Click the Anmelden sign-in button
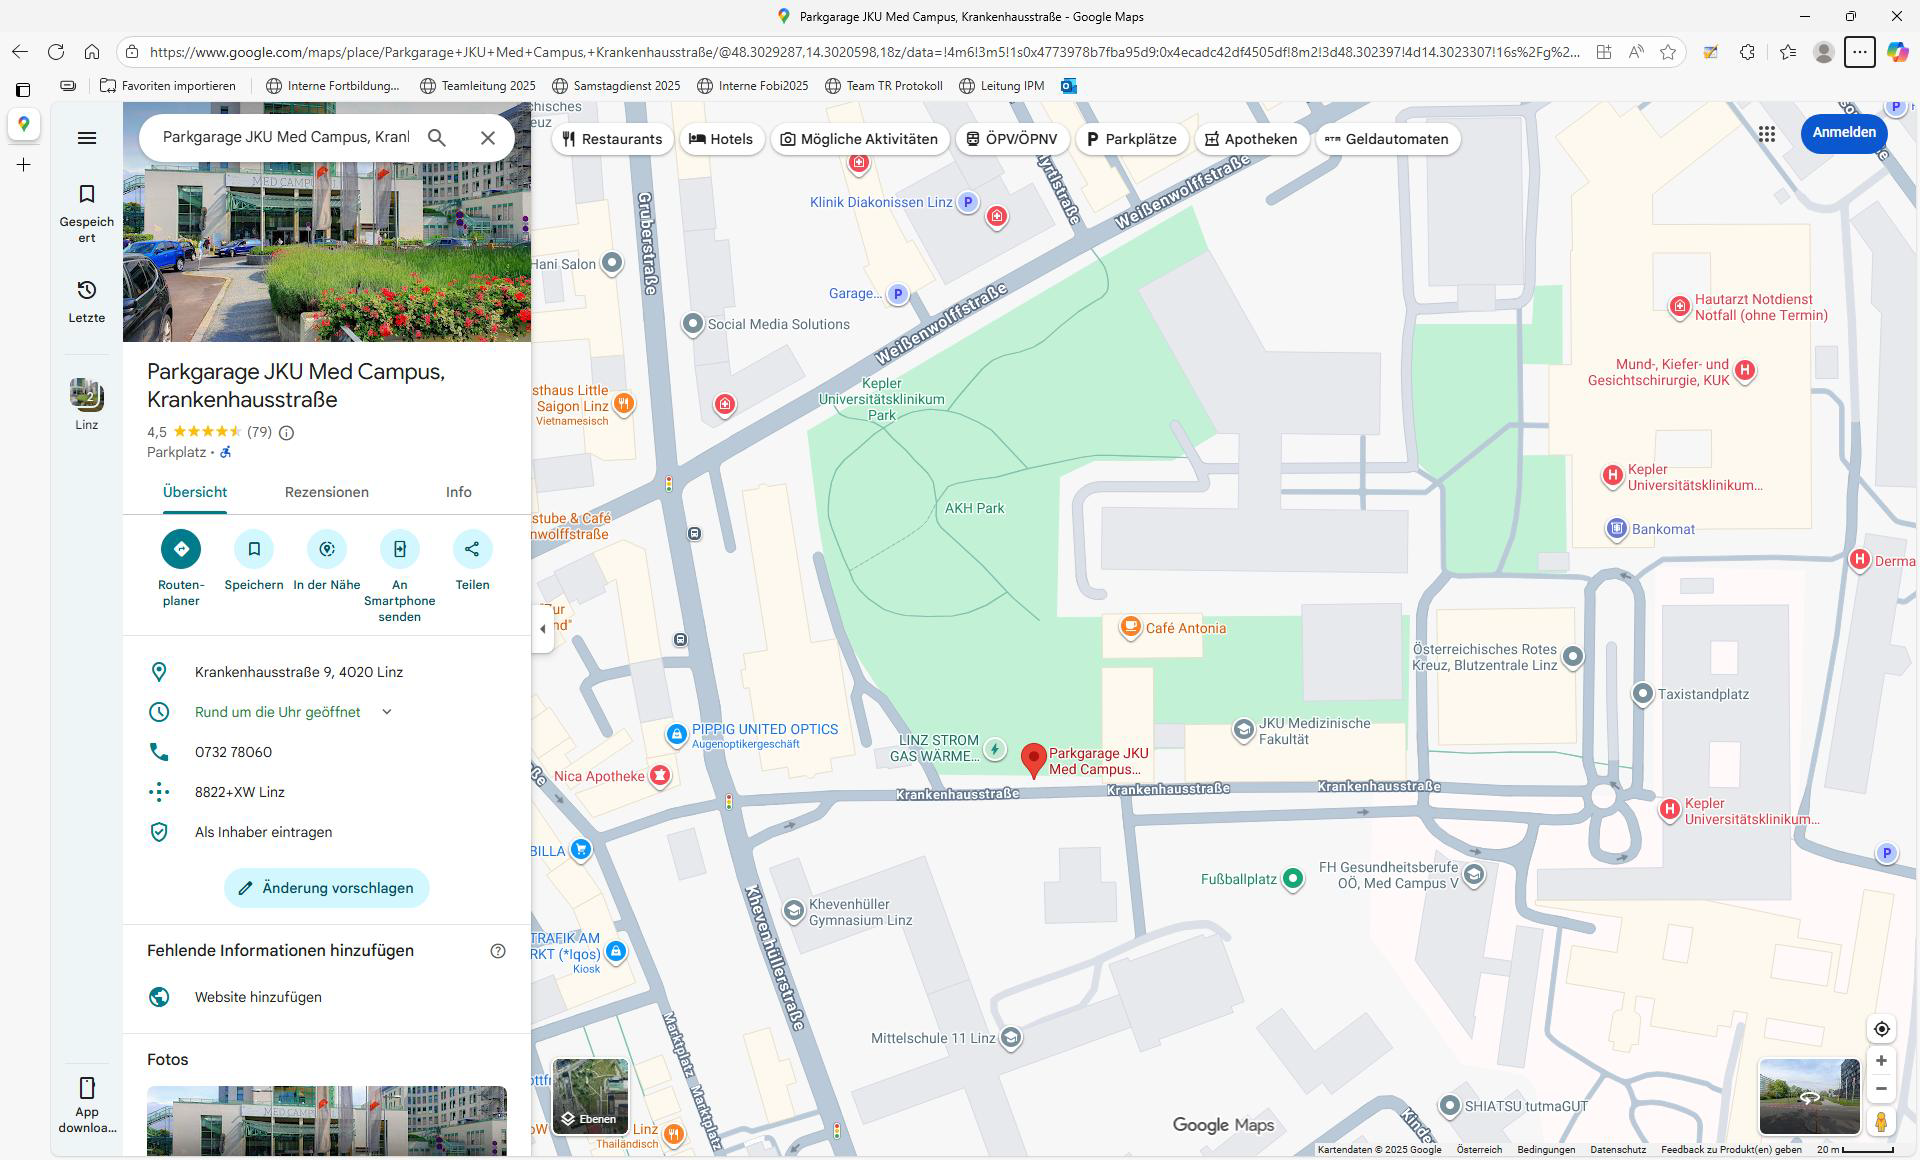 coord(1843,133)
